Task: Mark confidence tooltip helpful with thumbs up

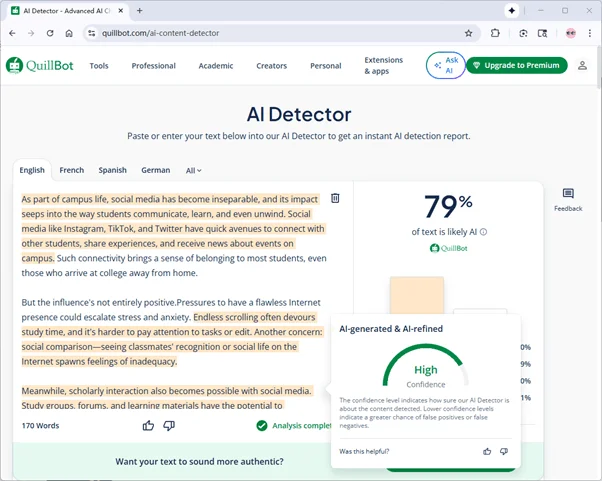Action: click(487, 451)
